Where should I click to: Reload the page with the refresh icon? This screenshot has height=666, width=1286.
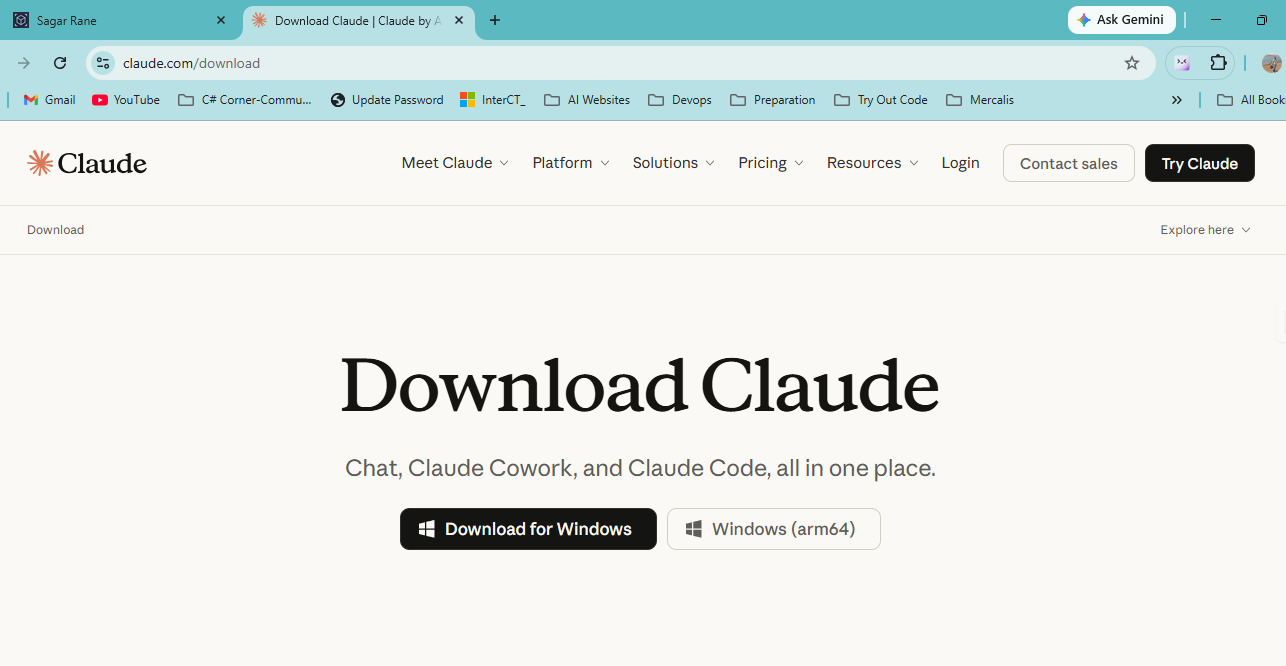click(60, 63)
